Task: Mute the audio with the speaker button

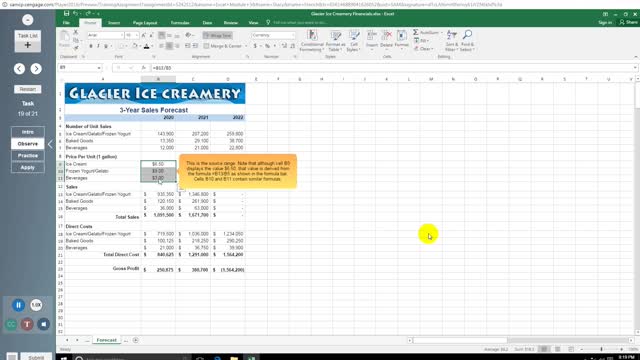Action: coord(43,324)
